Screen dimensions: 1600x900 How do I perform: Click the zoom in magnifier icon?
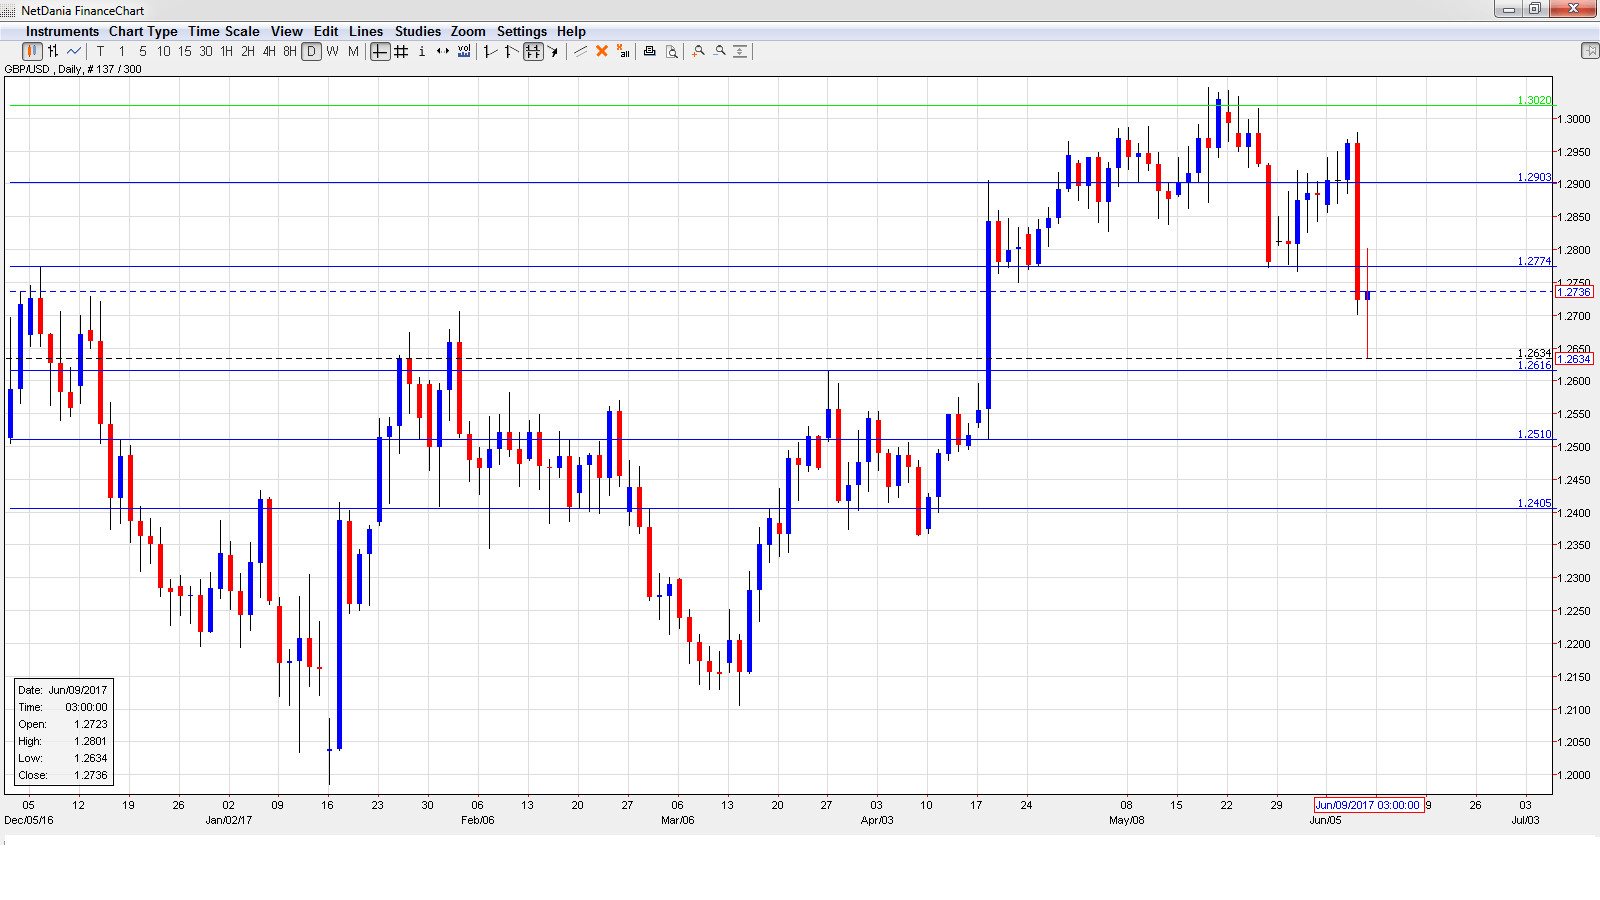click(x=699, y=51)
